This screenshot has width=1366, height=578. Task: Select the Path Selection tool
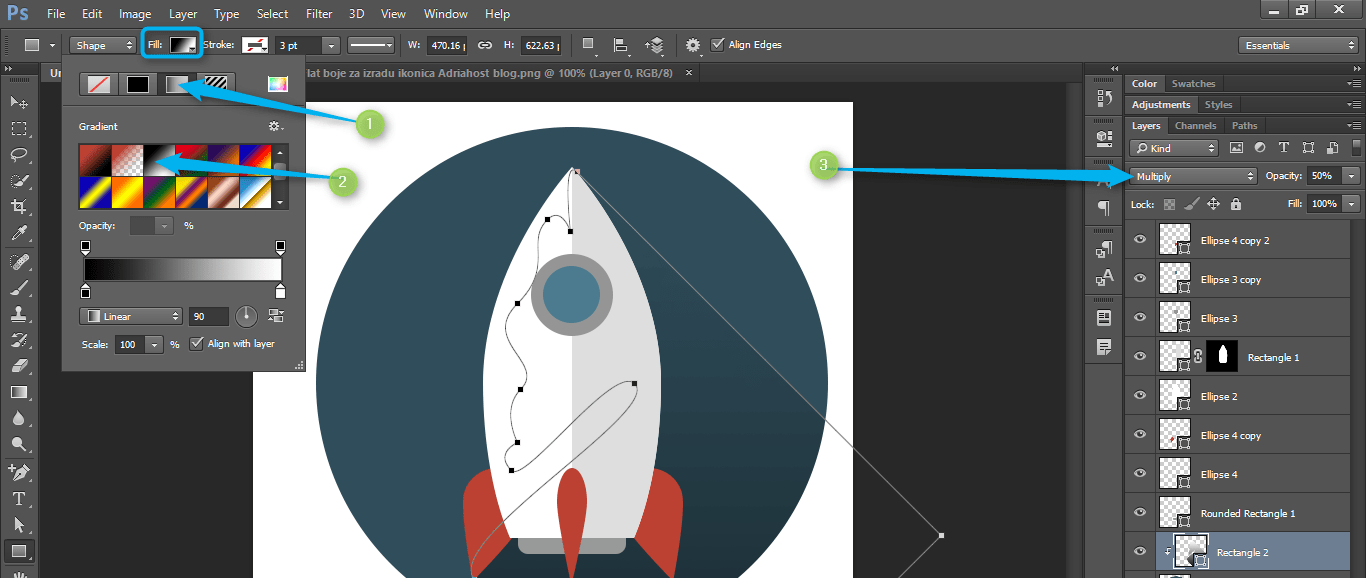(x=18, y=524)
